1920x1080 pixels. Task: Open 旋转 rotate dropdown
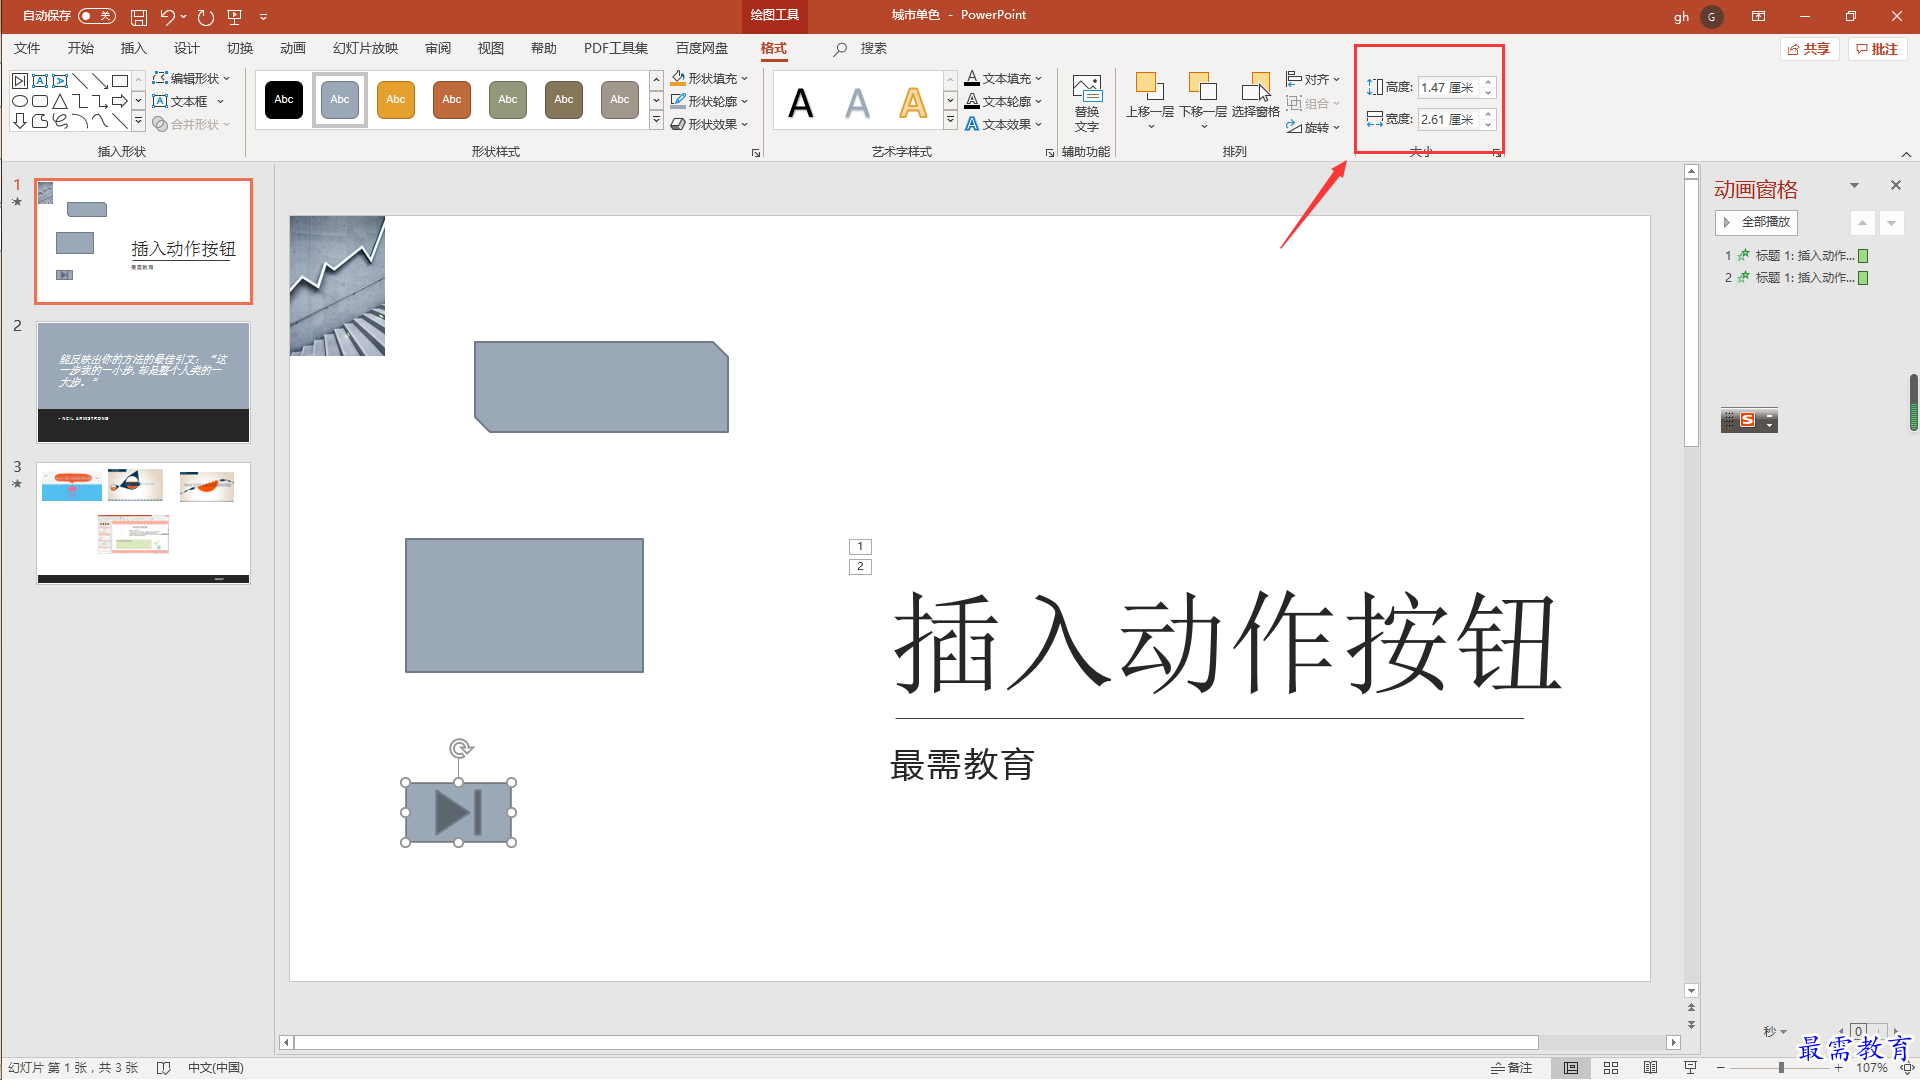pos(1313,127)
